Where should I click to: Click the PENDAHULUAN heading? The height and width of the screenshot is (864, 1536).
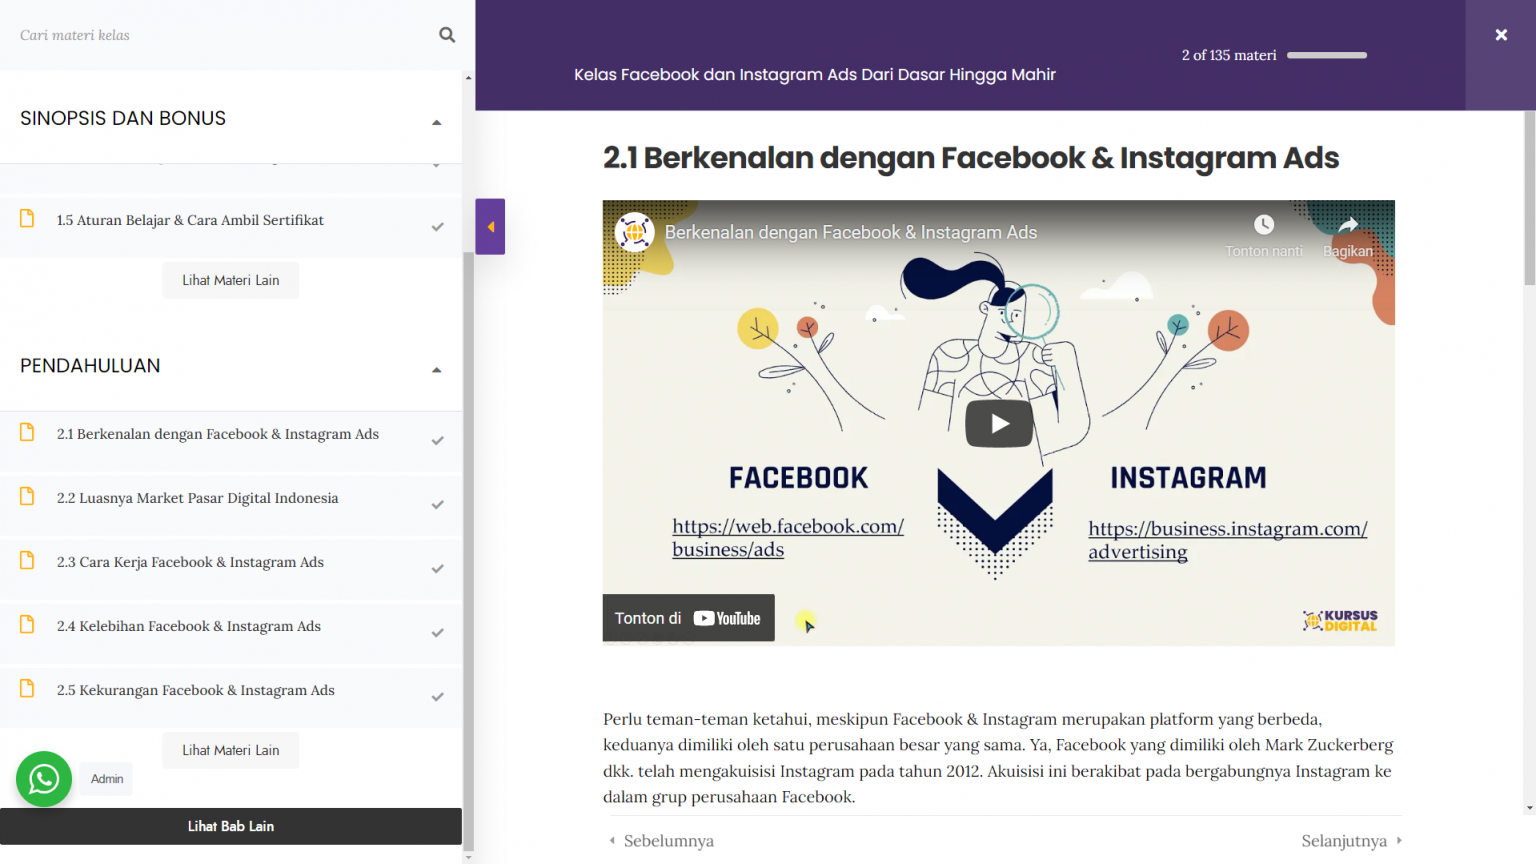click(x=90, y=366)
